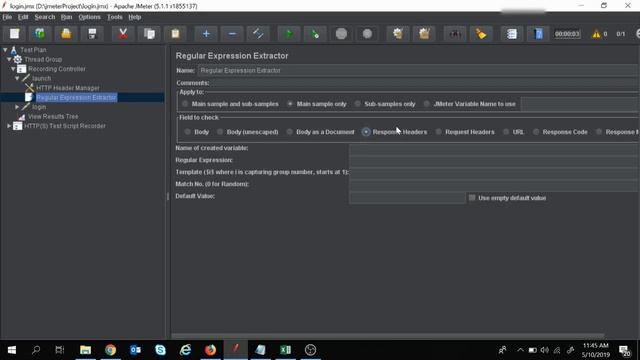Click the Collapse All minus icon
Viewport: 640px width, 360px height.
click(232, 34)
